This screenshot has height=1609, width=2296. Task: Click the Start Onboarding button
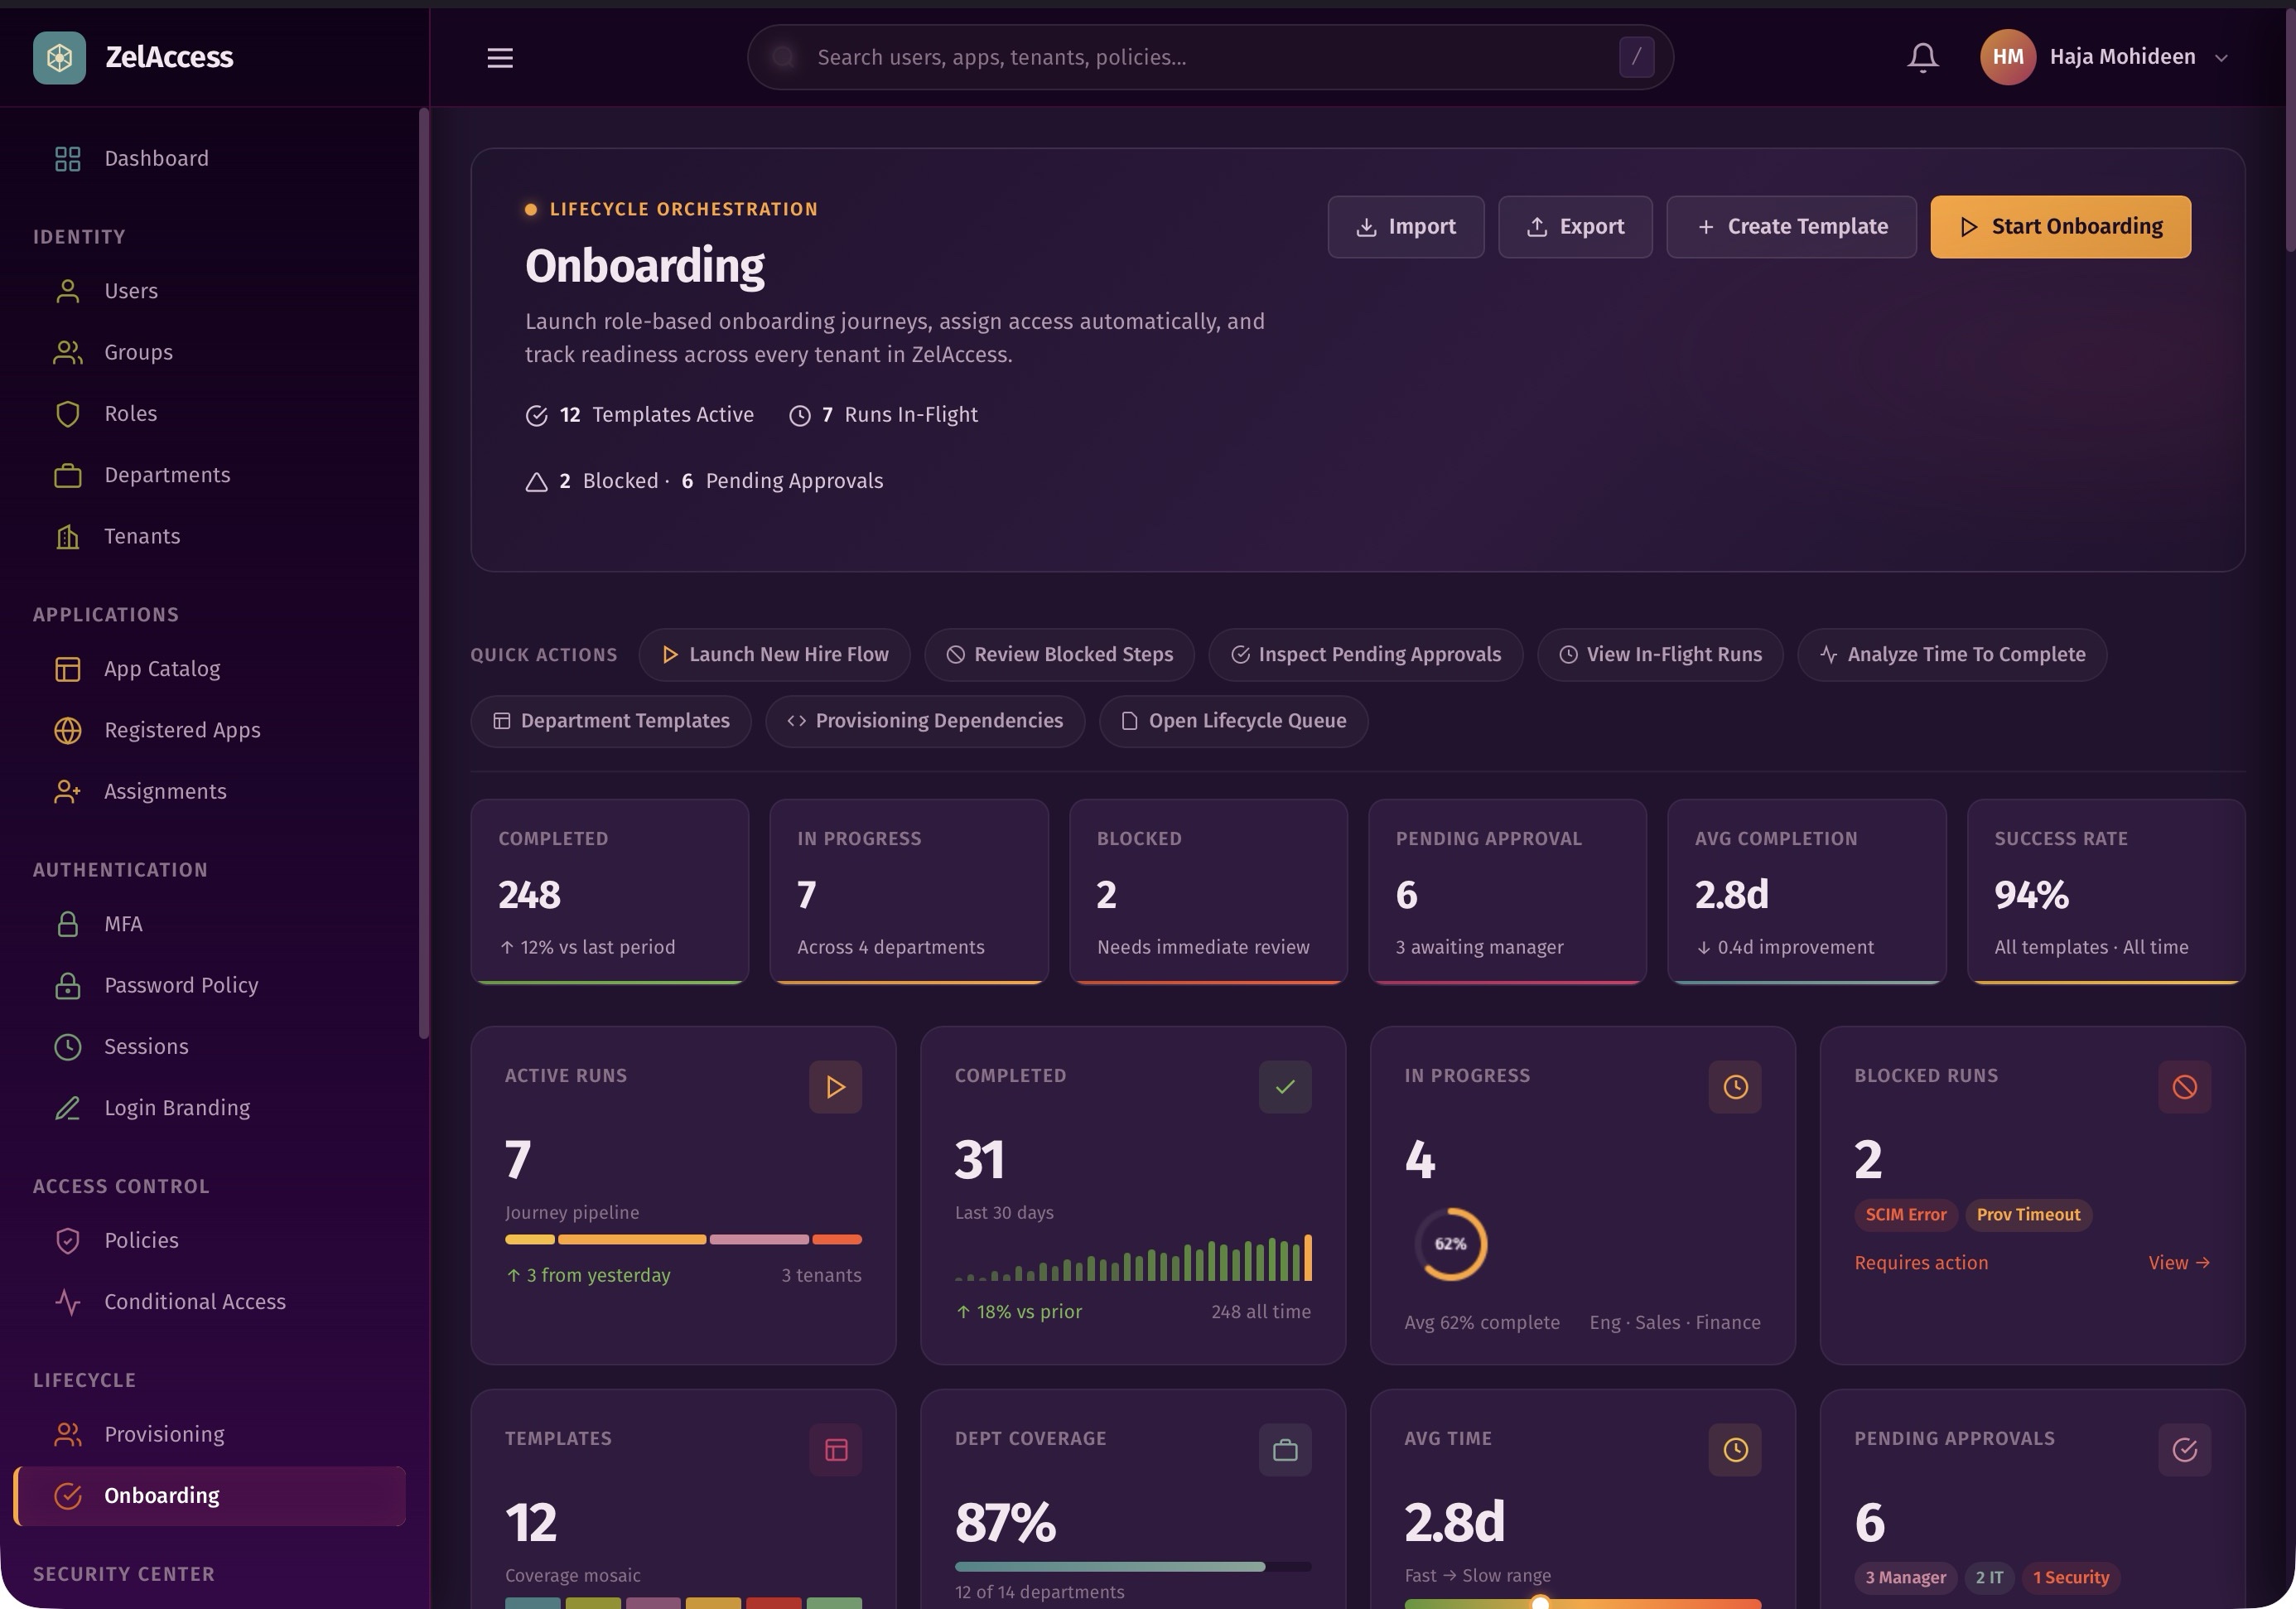pyautogui.click(x=2059, y=226)
